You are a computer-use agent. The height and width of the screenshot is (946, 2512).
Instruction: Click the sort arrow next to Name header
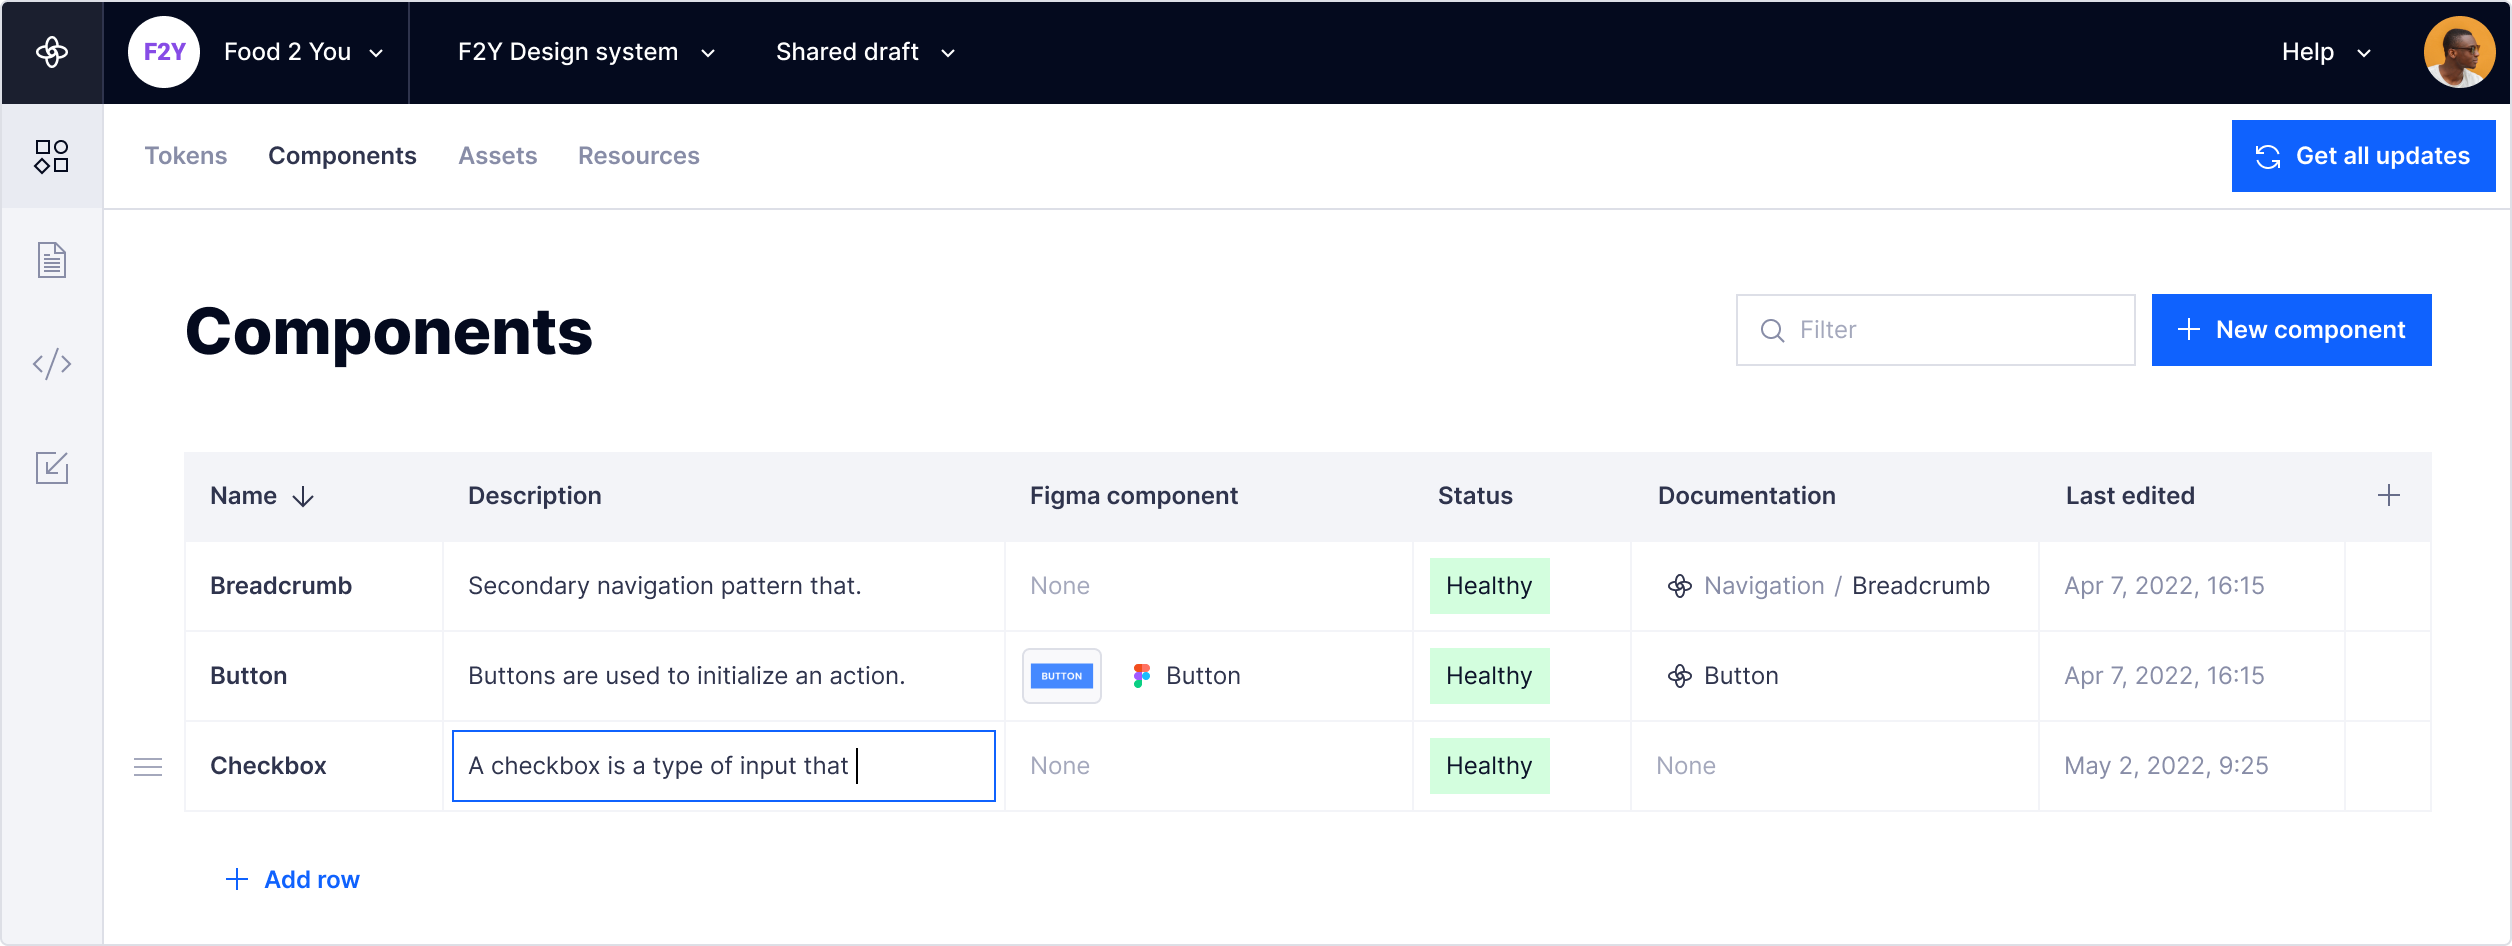[x=303, y=497]
